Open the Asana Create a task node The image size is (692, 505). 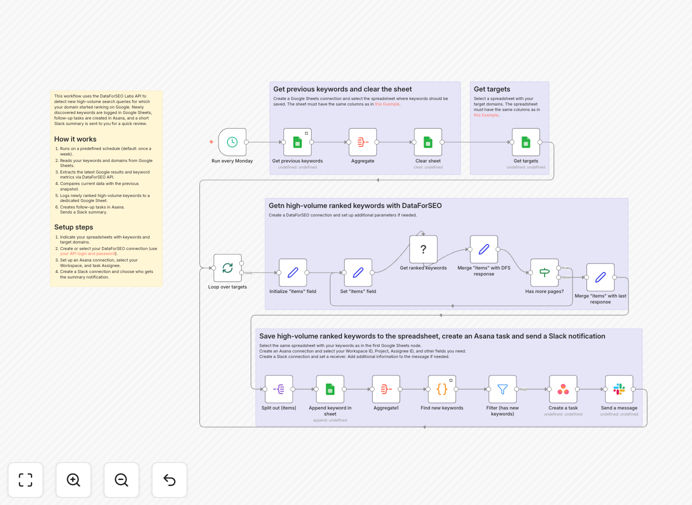(563, 389)
